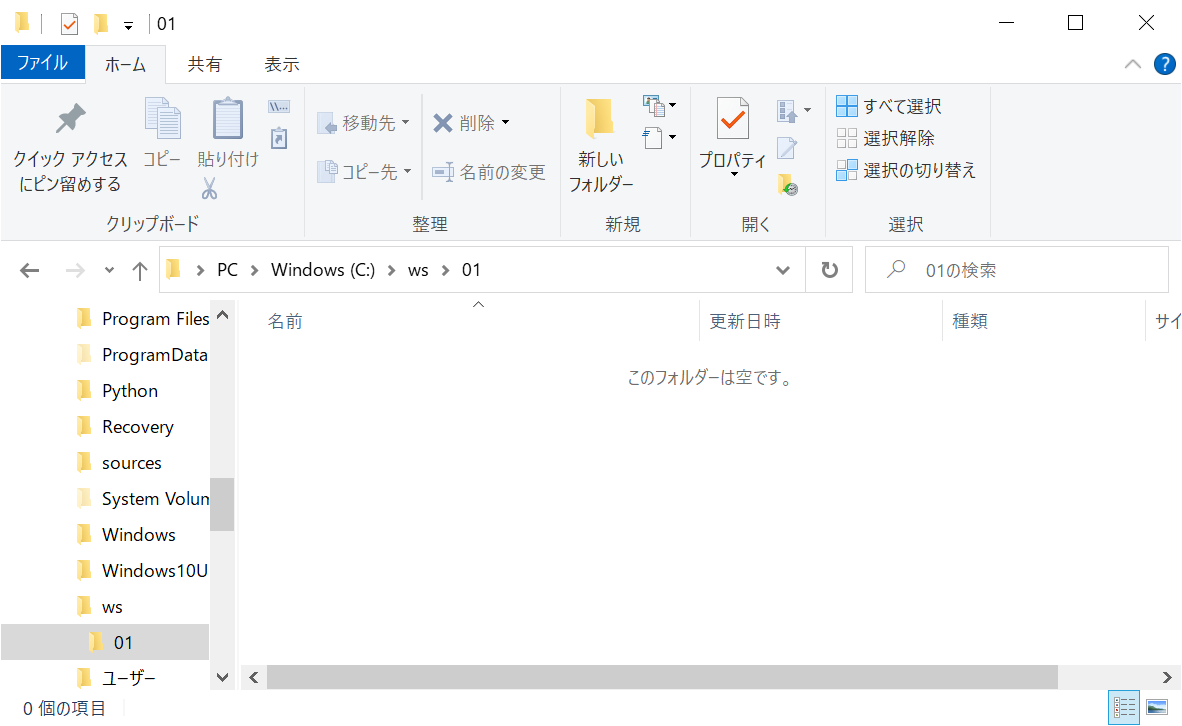Switch to the 共有 tab
1182x726 pixels.
coord(204,65)
